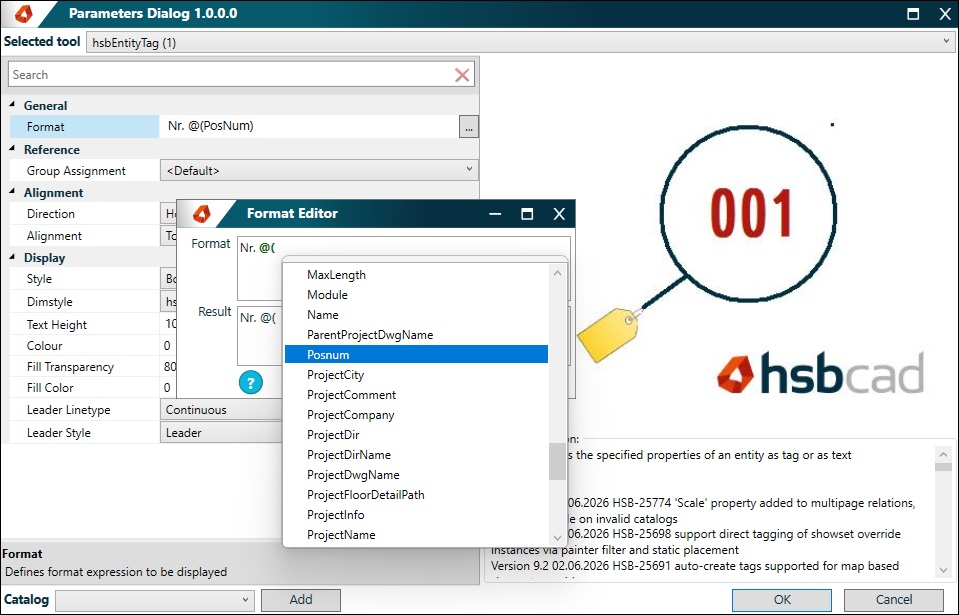Open Leader Linetype Continuous dropdown
959x615 pixels.
pyautogui.click(x=223, y=410)
